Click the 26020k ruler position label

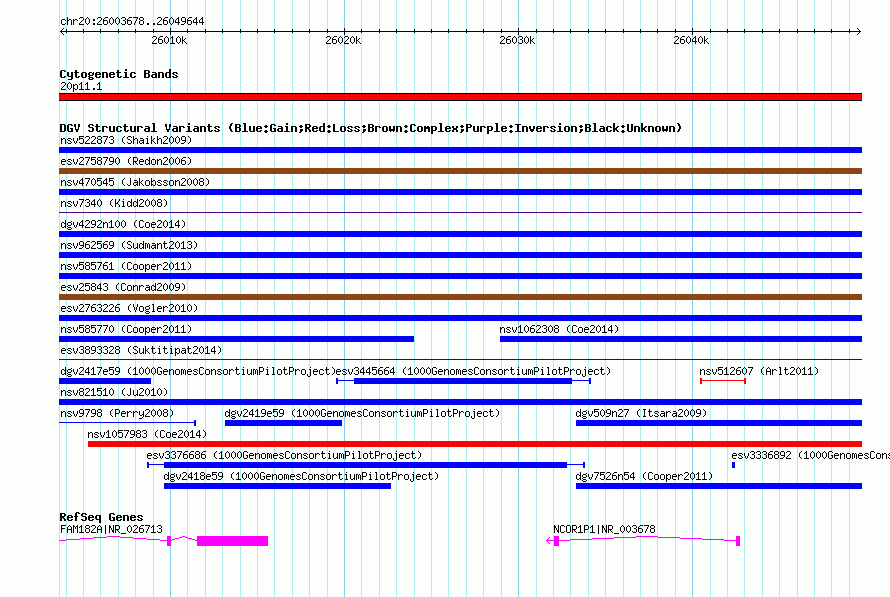coord(343,40)
